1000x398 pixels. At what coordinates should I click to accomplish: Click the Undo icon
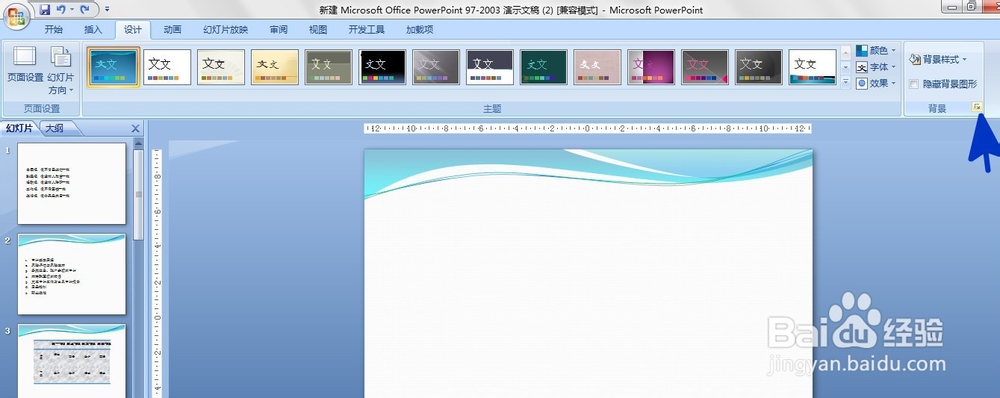(x=61, y=10)
